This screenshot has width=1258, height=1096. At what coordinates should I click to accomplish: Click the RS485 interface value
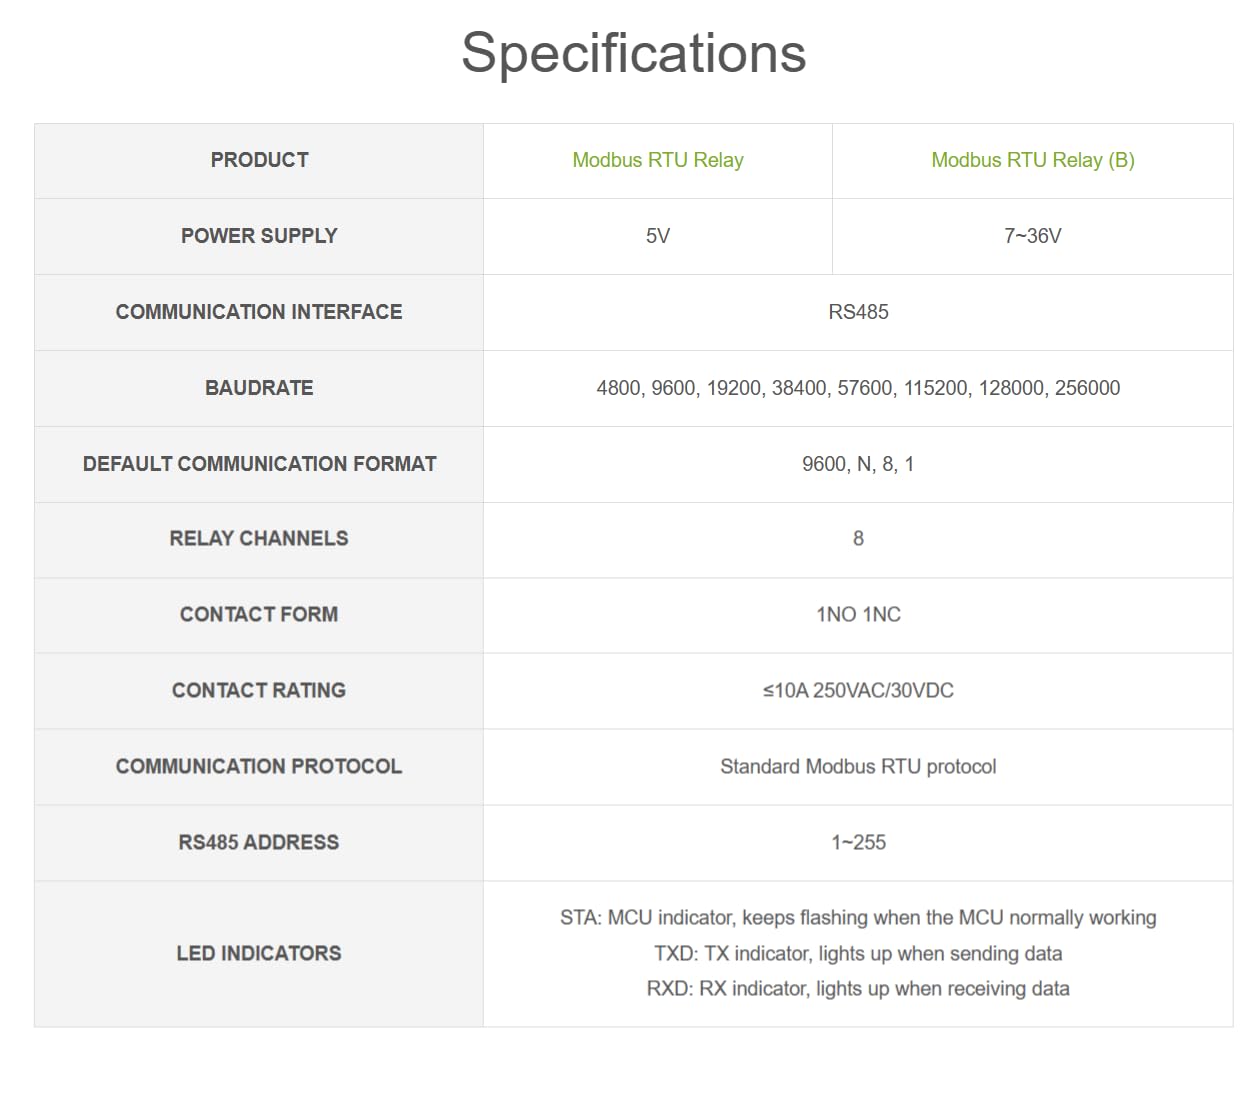coord(858,312)
